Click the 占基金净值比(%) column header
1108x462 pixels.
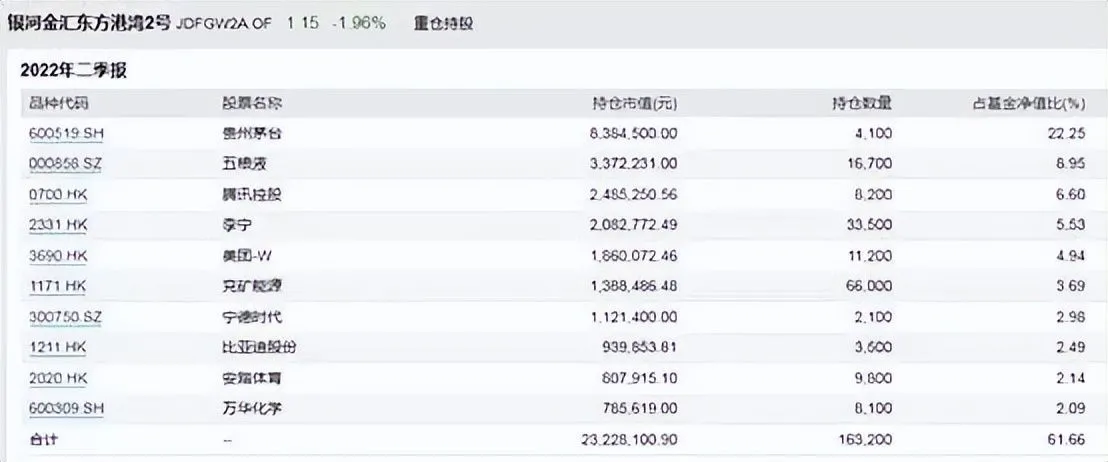pos(1028,104)
